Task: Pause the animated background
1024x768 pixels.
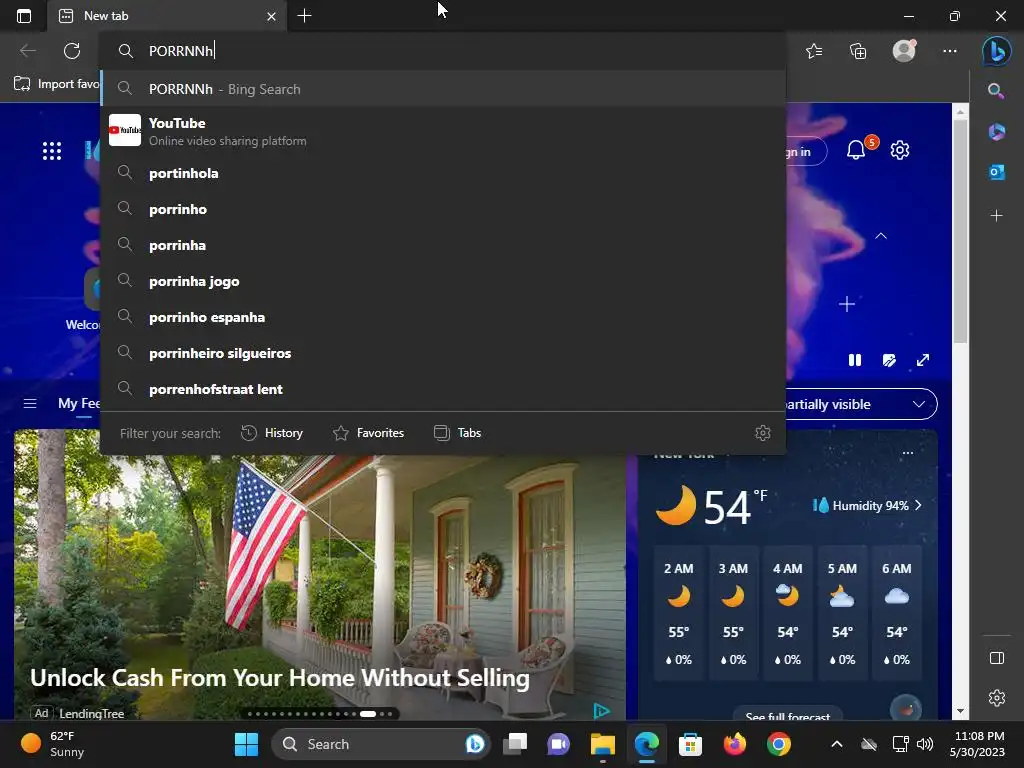Action: tap(855, 360)
